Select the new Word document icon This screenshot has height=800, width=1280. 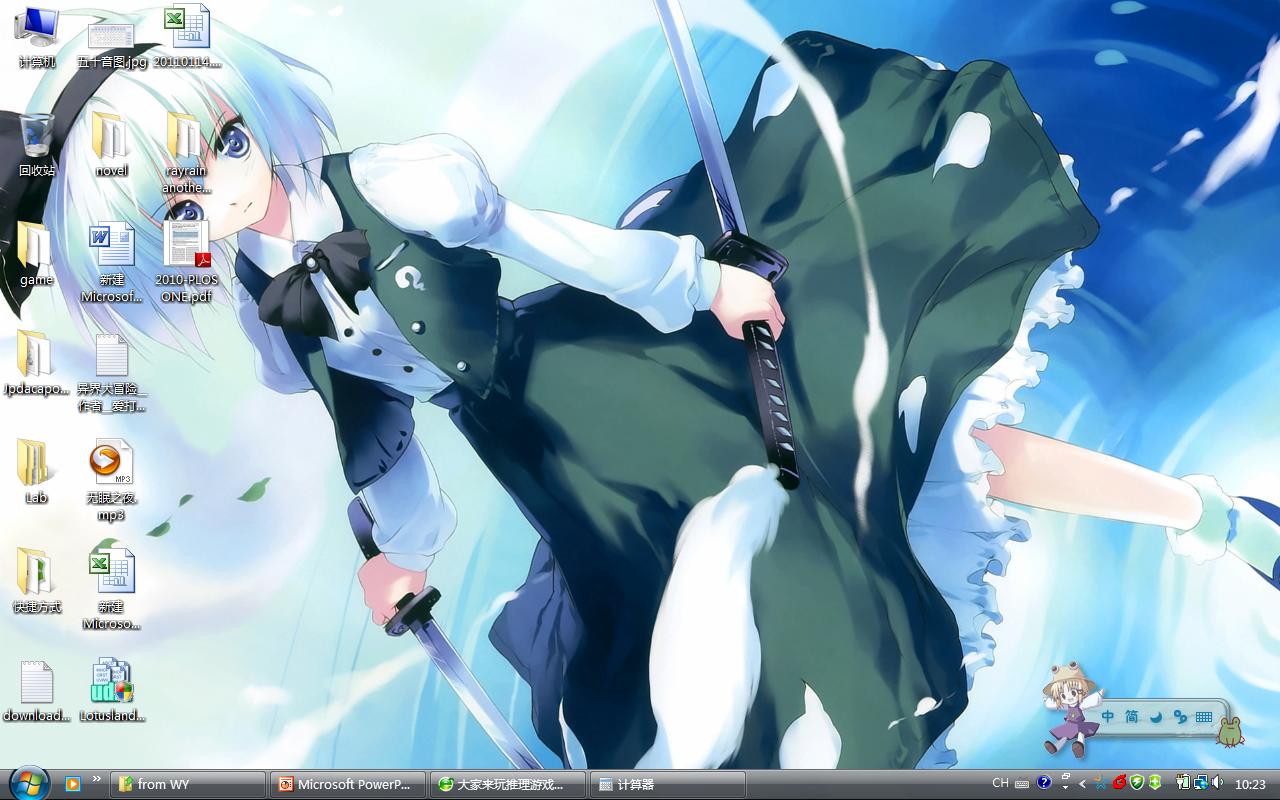111,248
